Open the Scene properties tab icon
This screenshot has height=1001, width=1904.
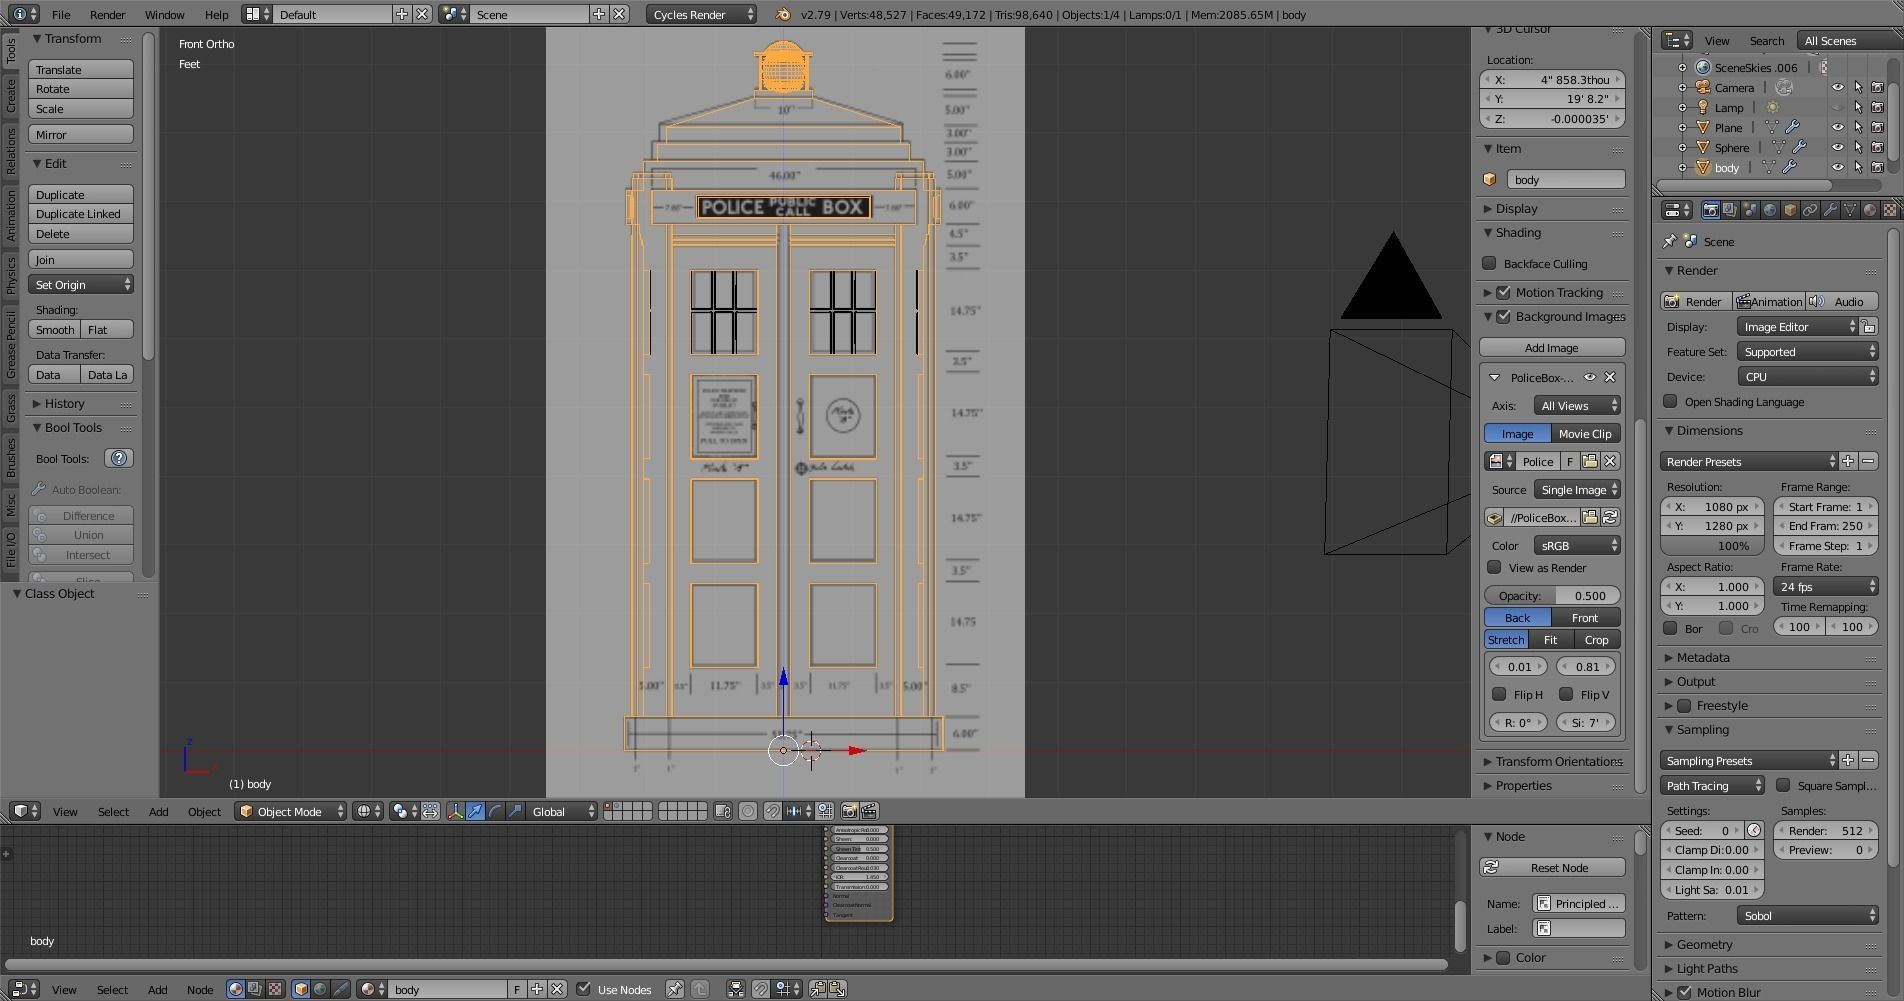pos(1750,210)
